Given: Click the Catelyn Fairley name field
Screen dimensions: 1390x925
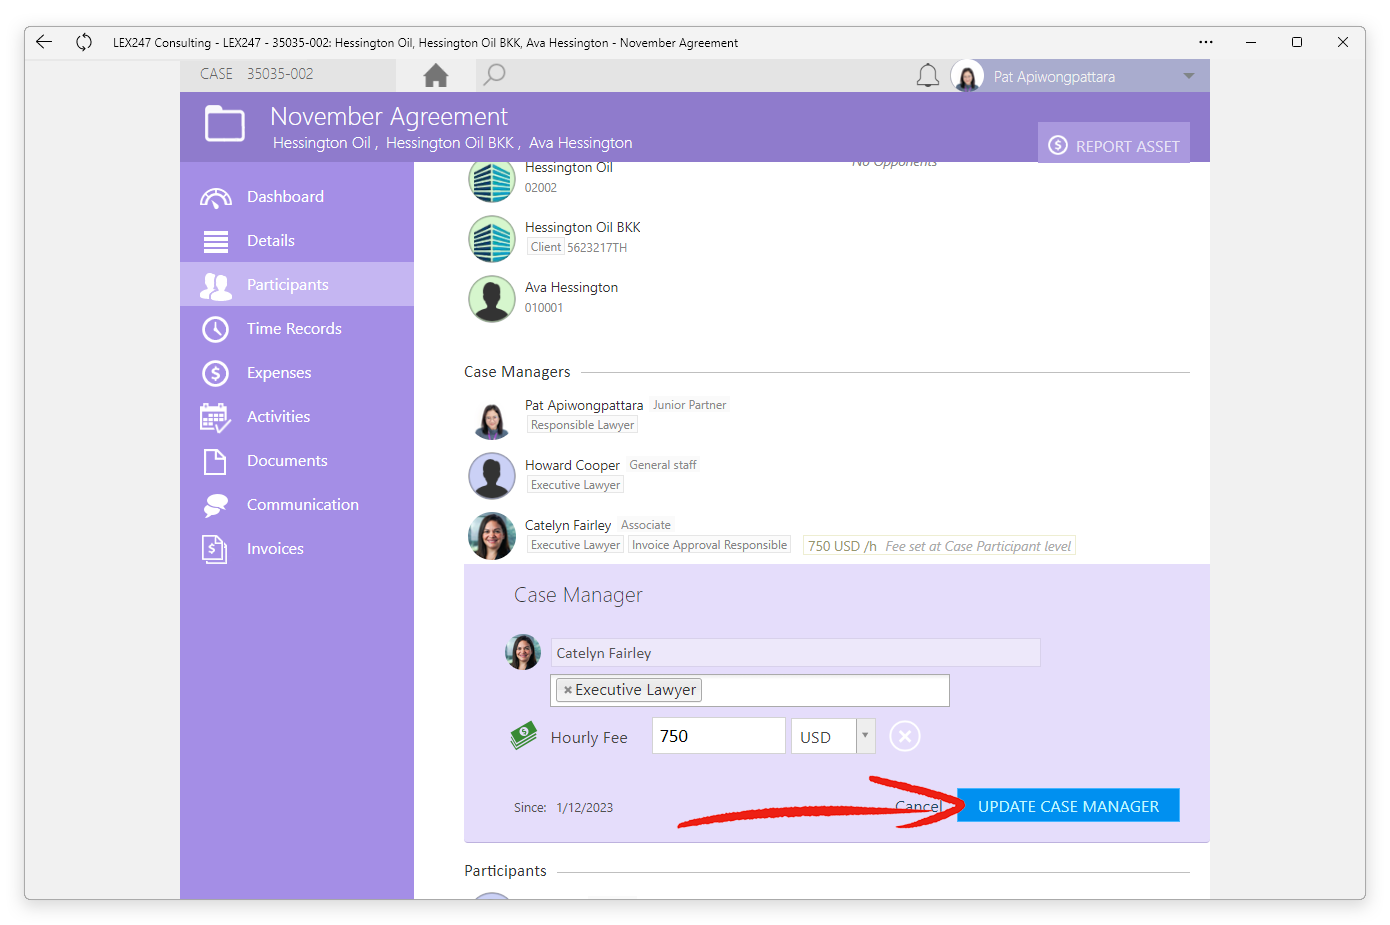Looking at the screenshot, I should click(x=795, y=653).
